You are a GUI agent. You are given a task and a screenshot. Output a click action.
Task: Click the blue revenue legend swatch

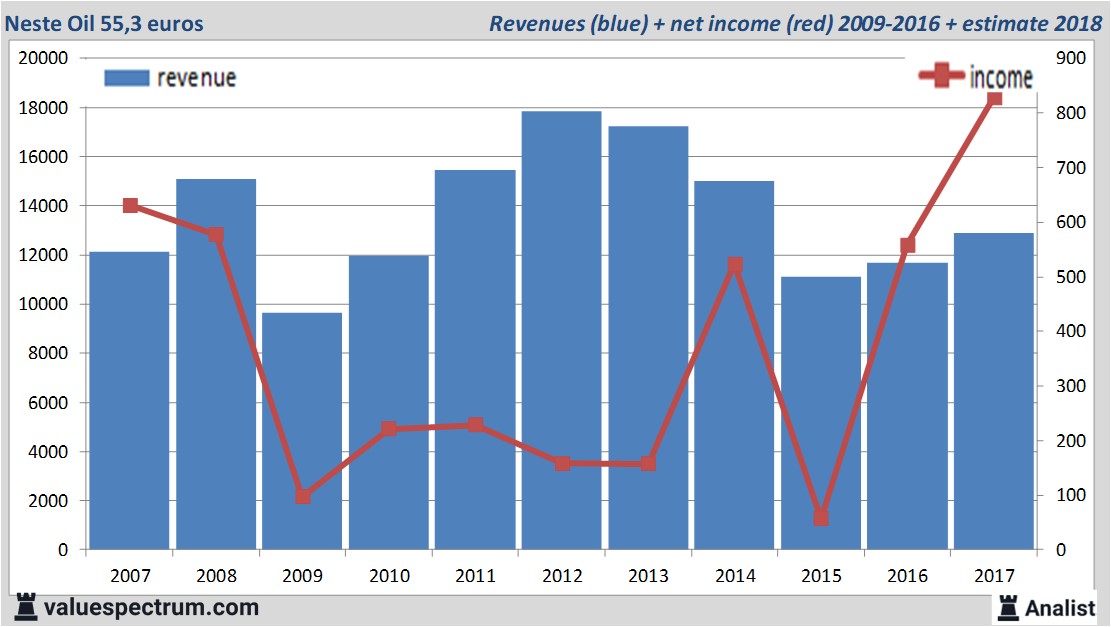pyautogui.click(x=125, y=78)
